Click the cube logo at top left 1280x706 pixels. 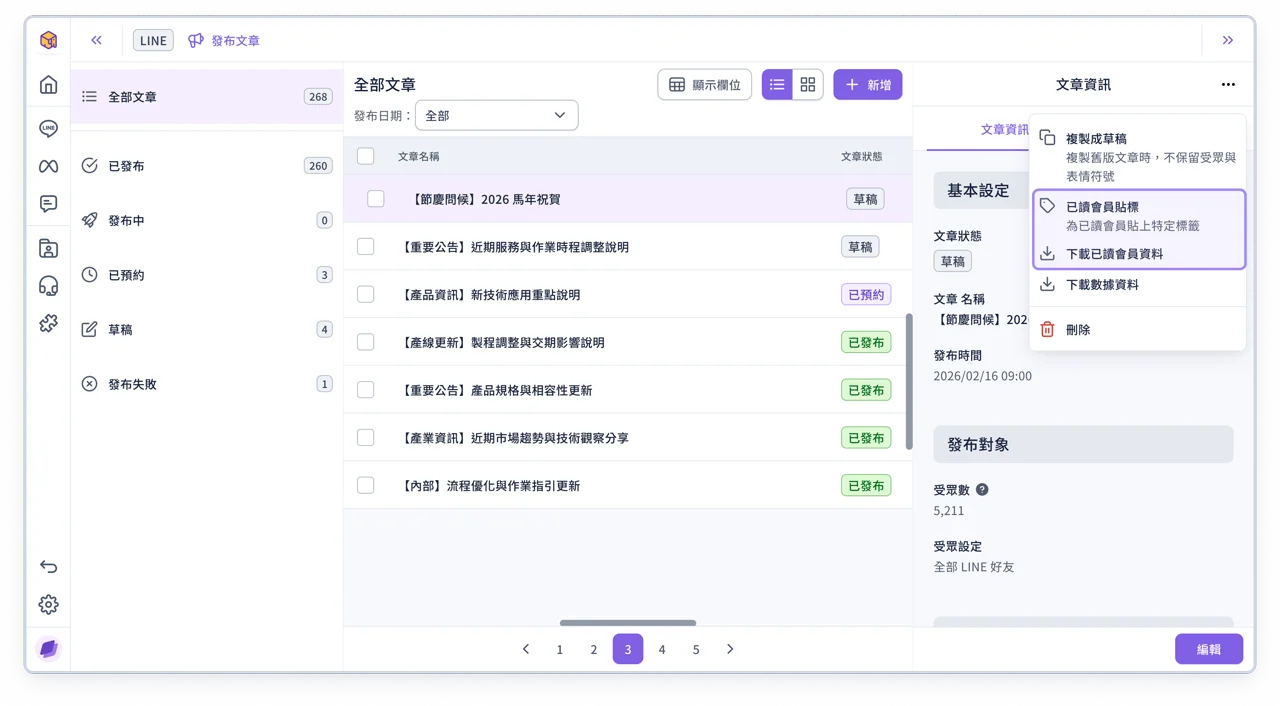[x=48, y=41]
